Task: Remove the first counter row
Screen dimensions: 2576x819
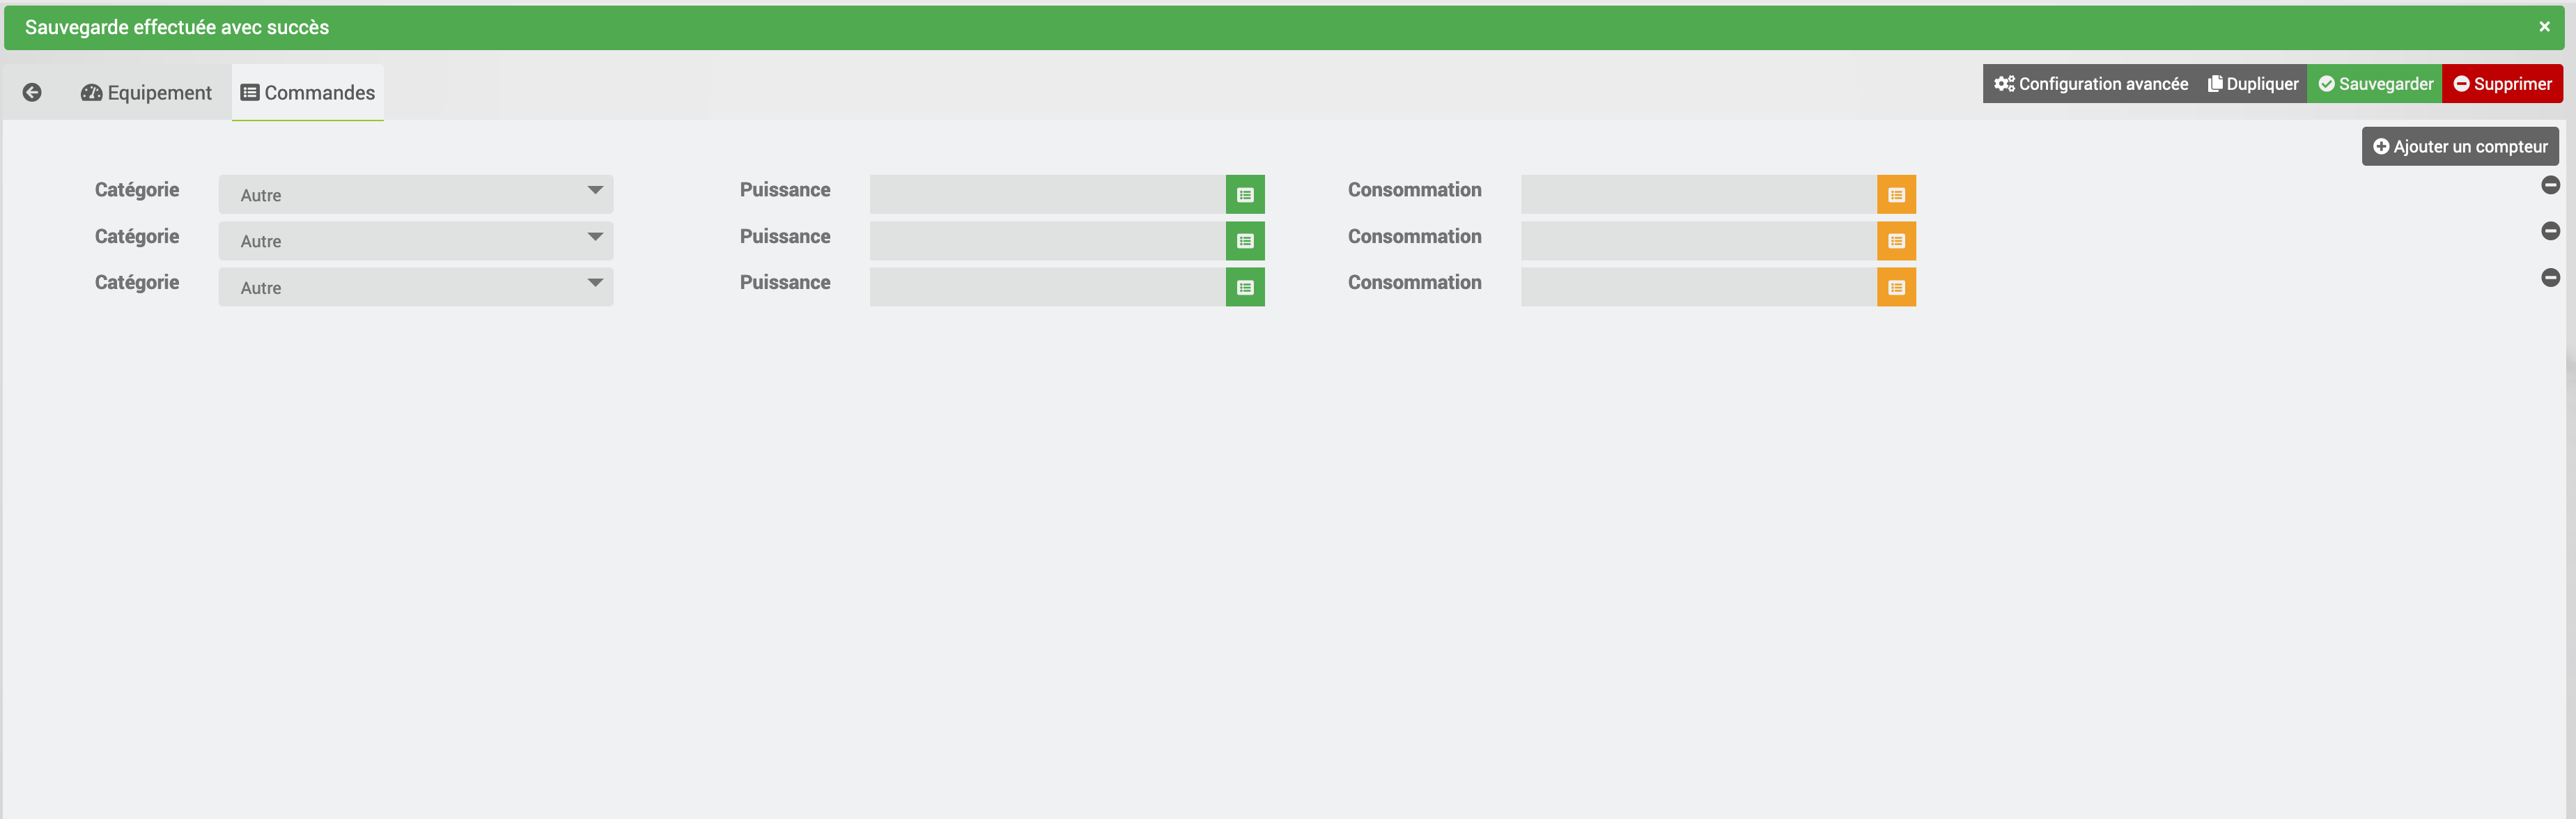Action: tap(2550, 185)
